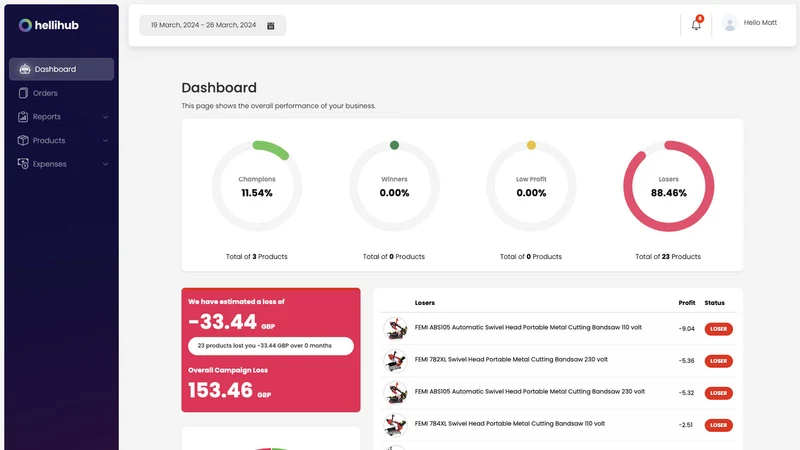Expand the Expenses chevron
The image size is (800, 450).
[x=105, y=164]
